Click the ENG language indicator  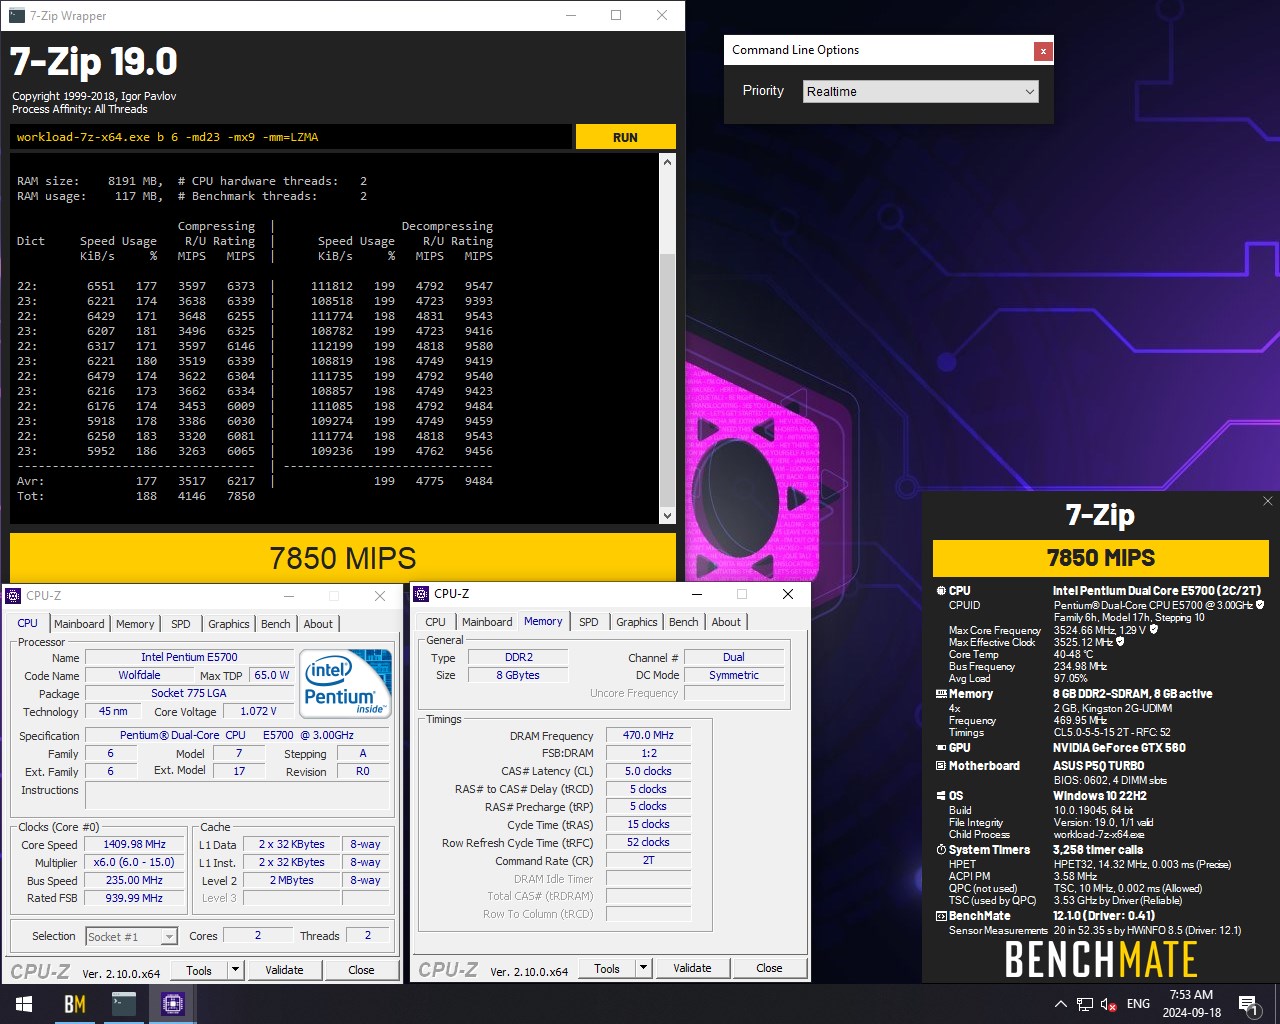click(x=1138, y=1004)
